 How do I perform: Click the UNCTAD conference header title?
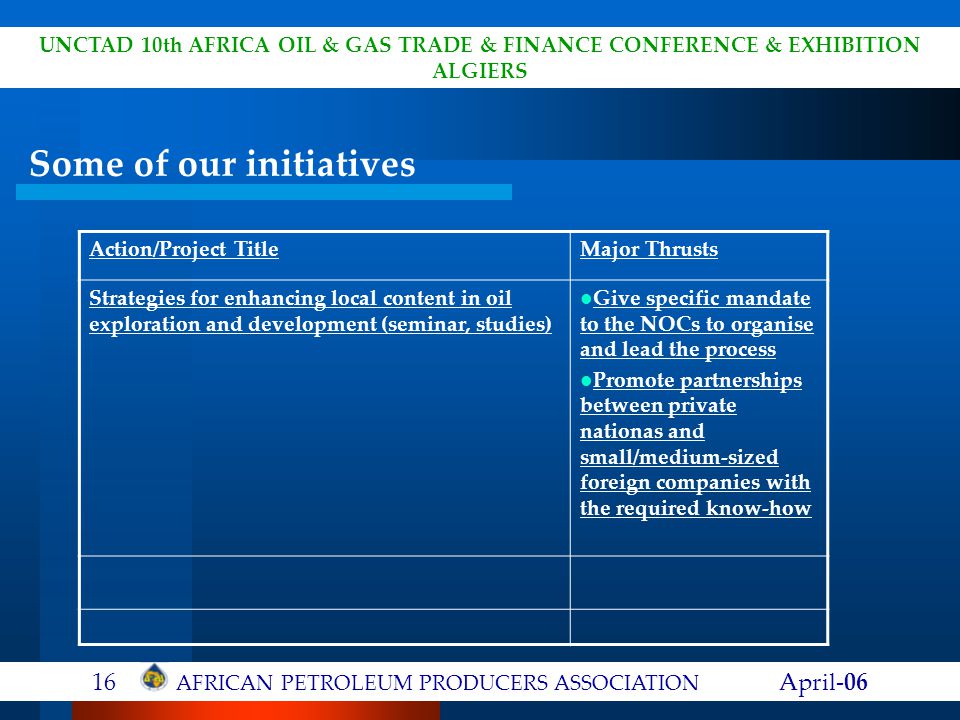click(479, 58)
